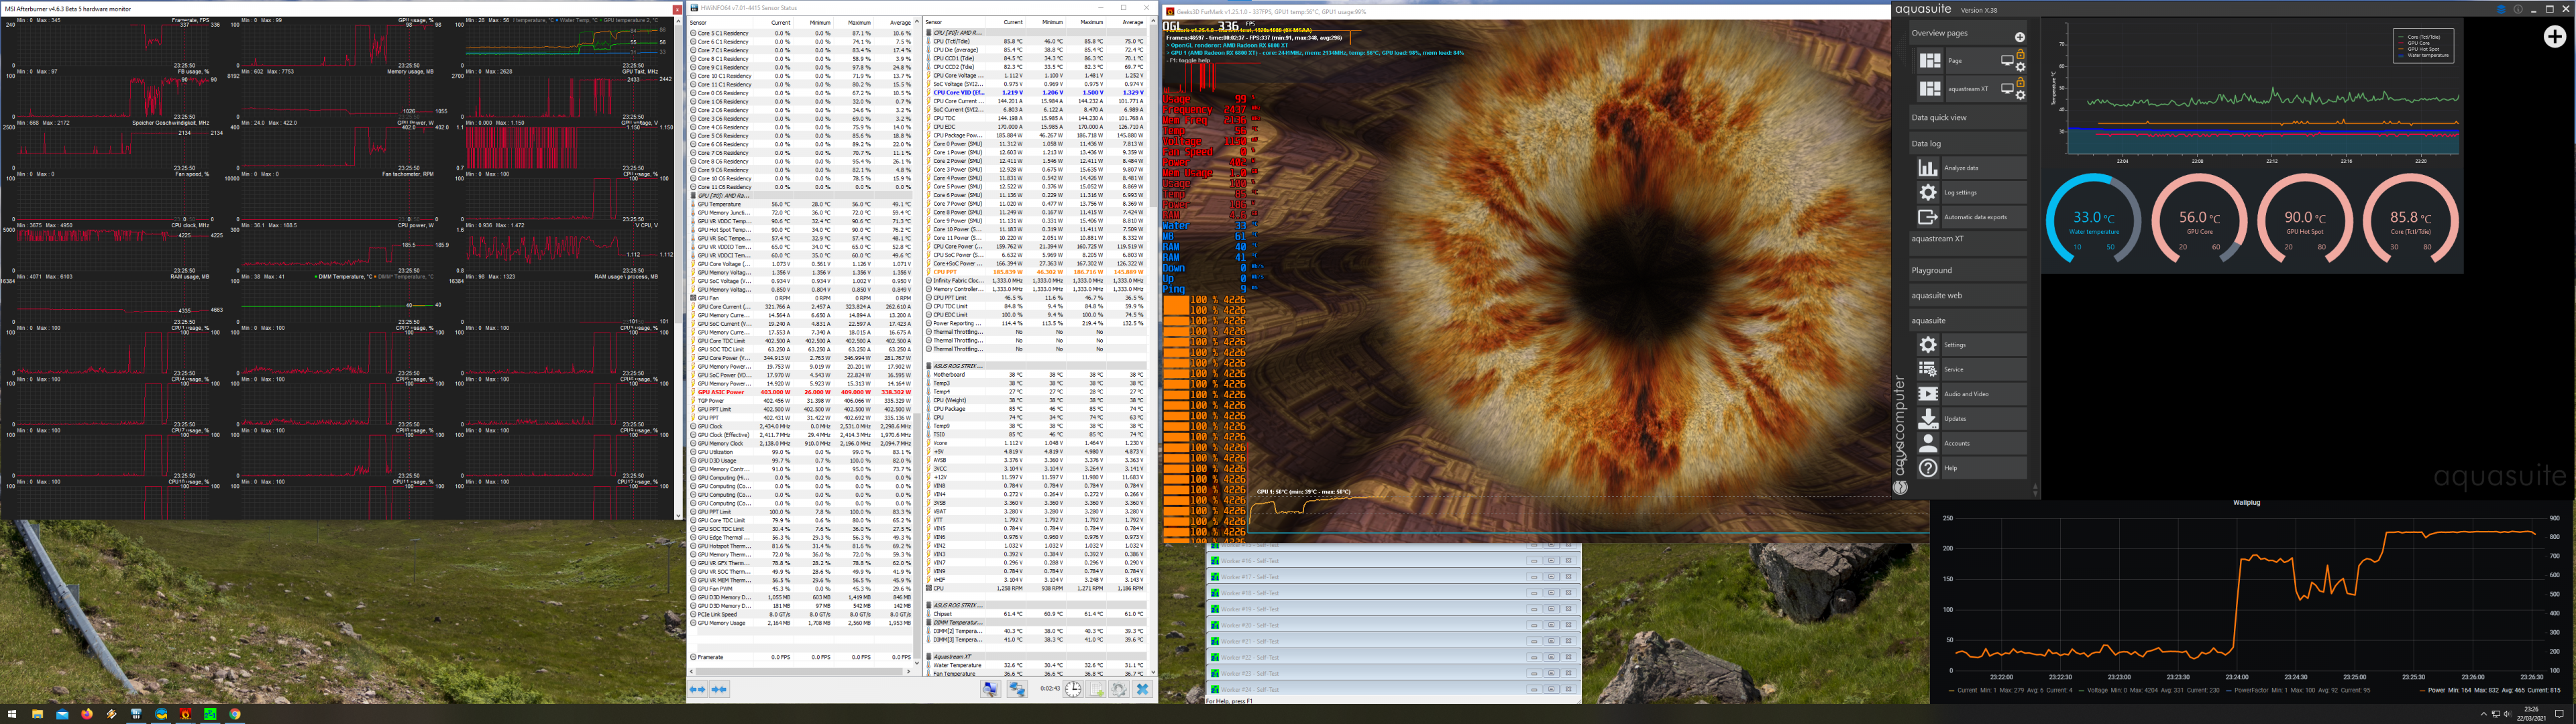The height and width of the screenshot is (724, 2576).
Task: Click the large plus icon in aquasuite dashboard
Action: [x=2554, y=36]
